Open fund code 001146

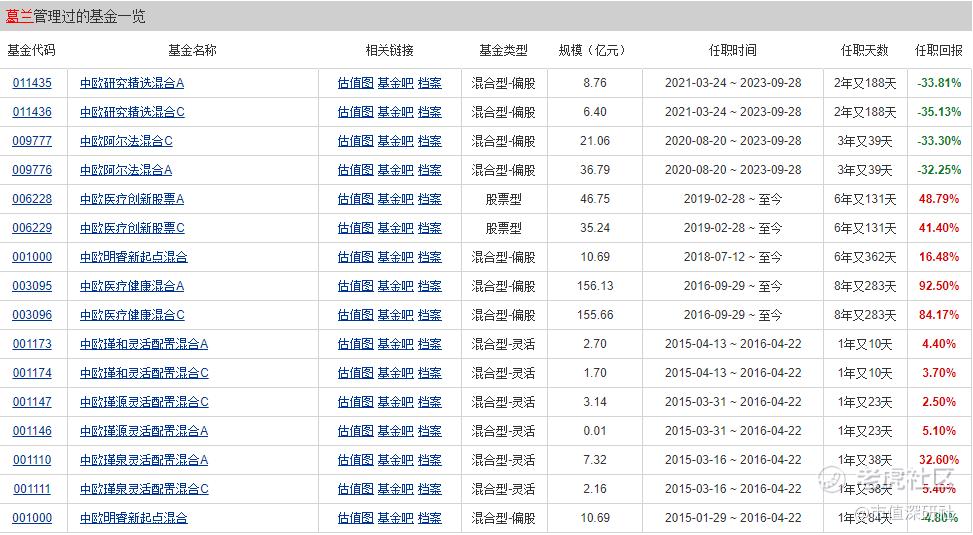point(32,431)
